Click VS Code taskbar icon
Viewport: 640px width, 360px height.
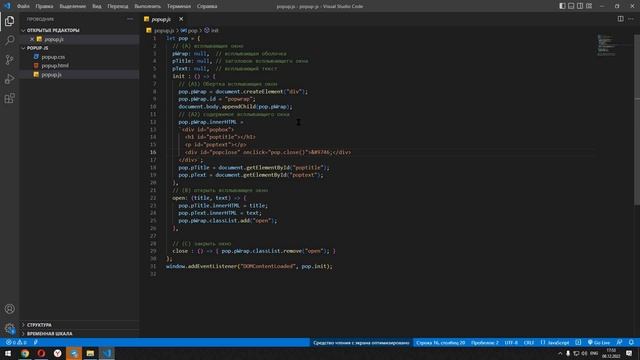coord(107,353)
